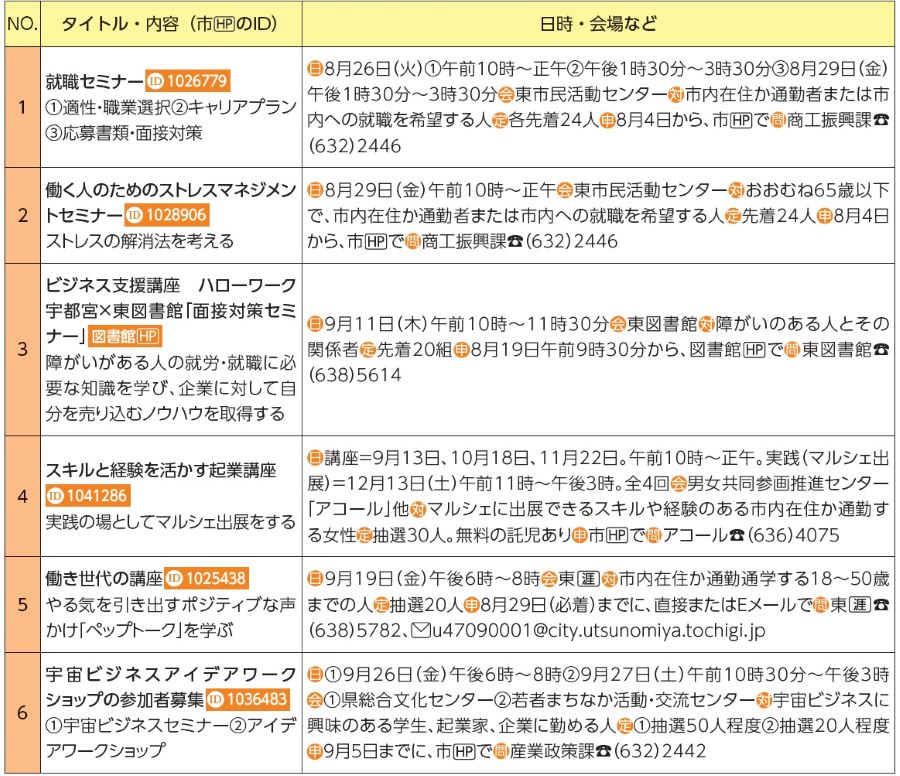The height and width of the screenshot is (776, 900).
Task: Click 会 venue icon before ①県総合文化センター
Action: (315, 700)
